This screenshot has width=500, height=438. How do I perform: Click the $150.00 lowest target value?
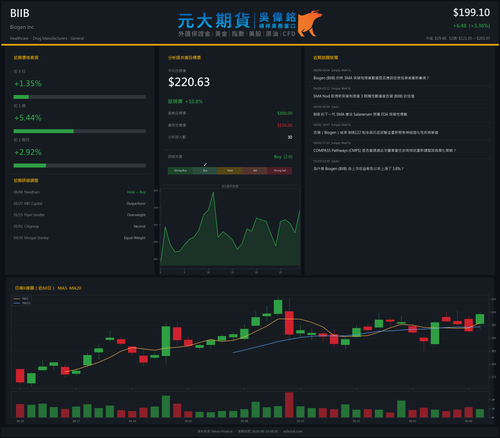pyautogui.click(x=285, y=125)
